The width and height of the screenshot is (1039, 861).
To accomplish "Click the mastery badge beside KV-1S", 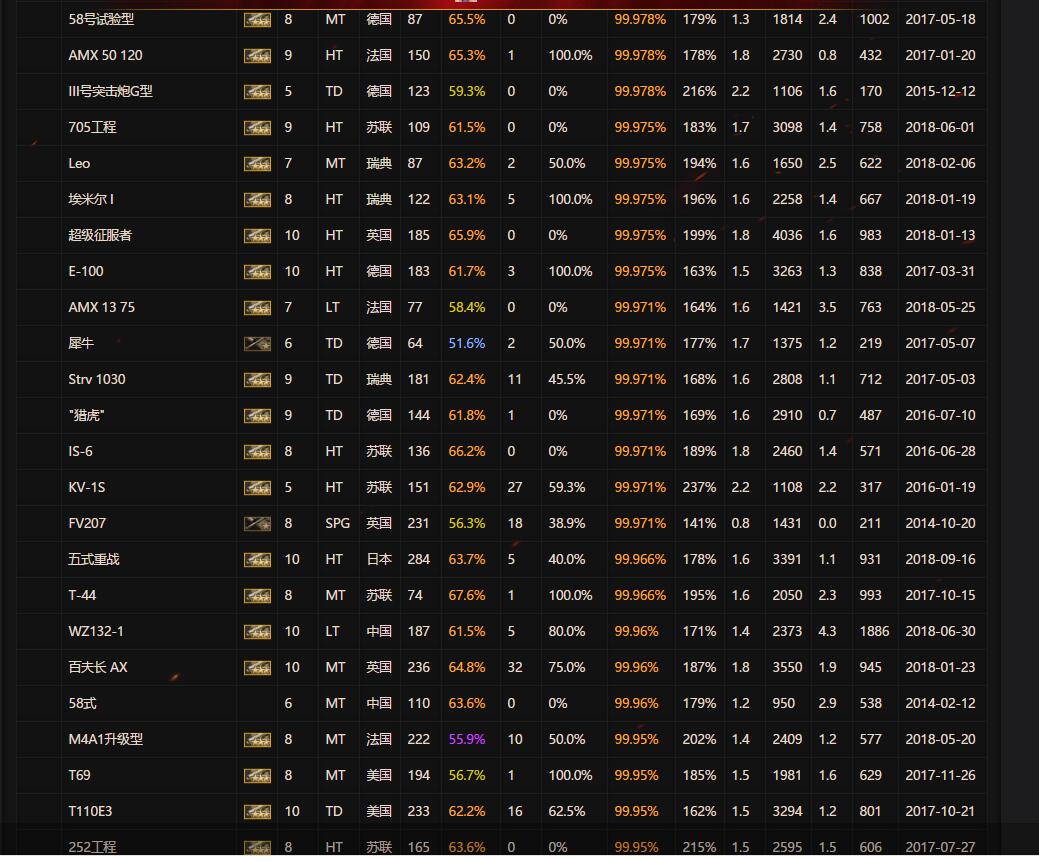I will click(257, 488).
